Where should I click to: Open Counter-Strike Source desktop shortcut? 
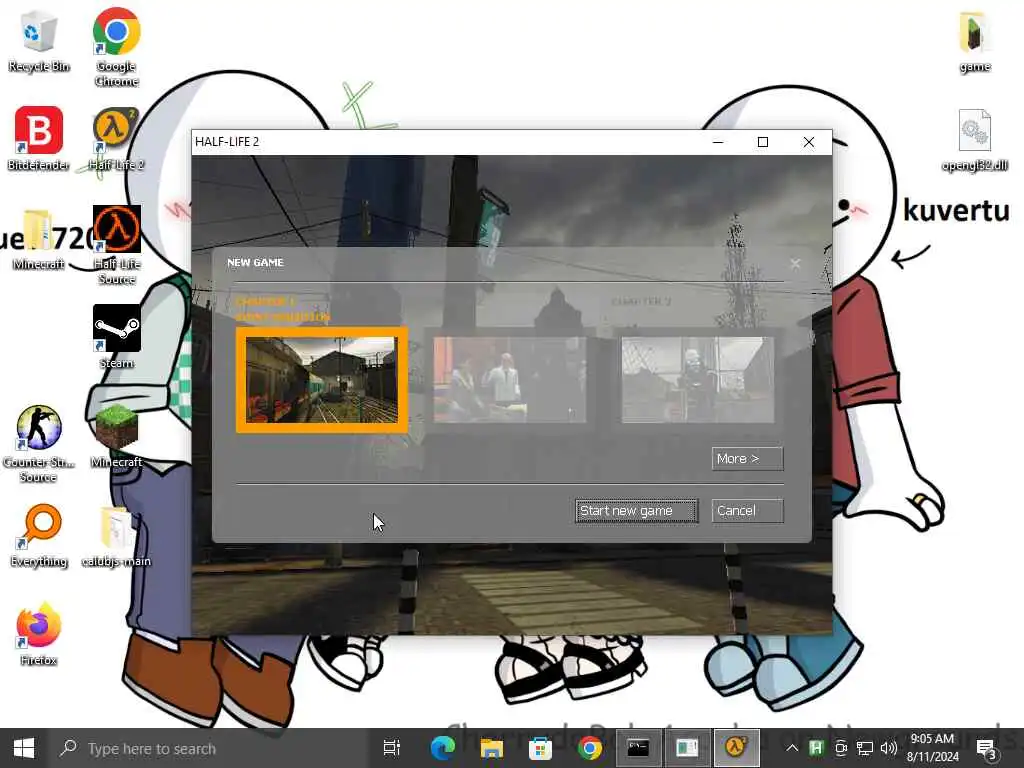pos(39,444)
